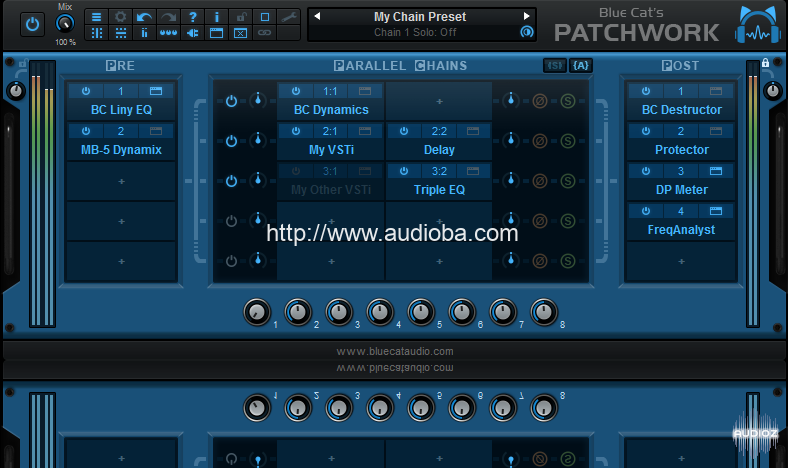This screenshot has width=788, height=468.
Task: Adjust chain 3 output gain knob
Action: (511, 180)
